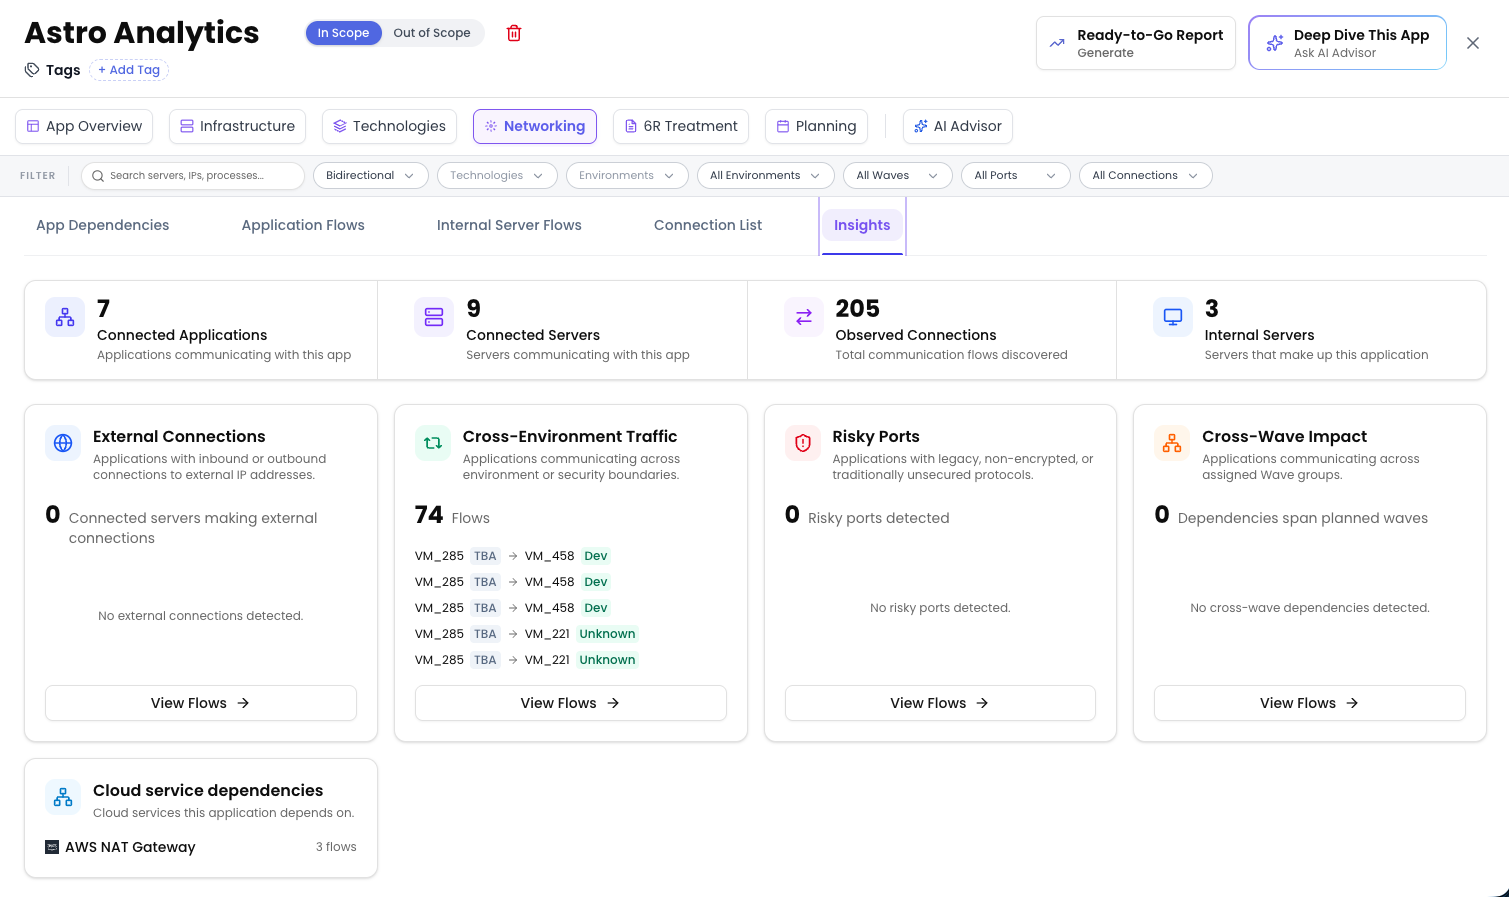Open the Planning tab
The height and width of the screenshot is (897, 1509).
pyautogui.click(x=816, y=126)
